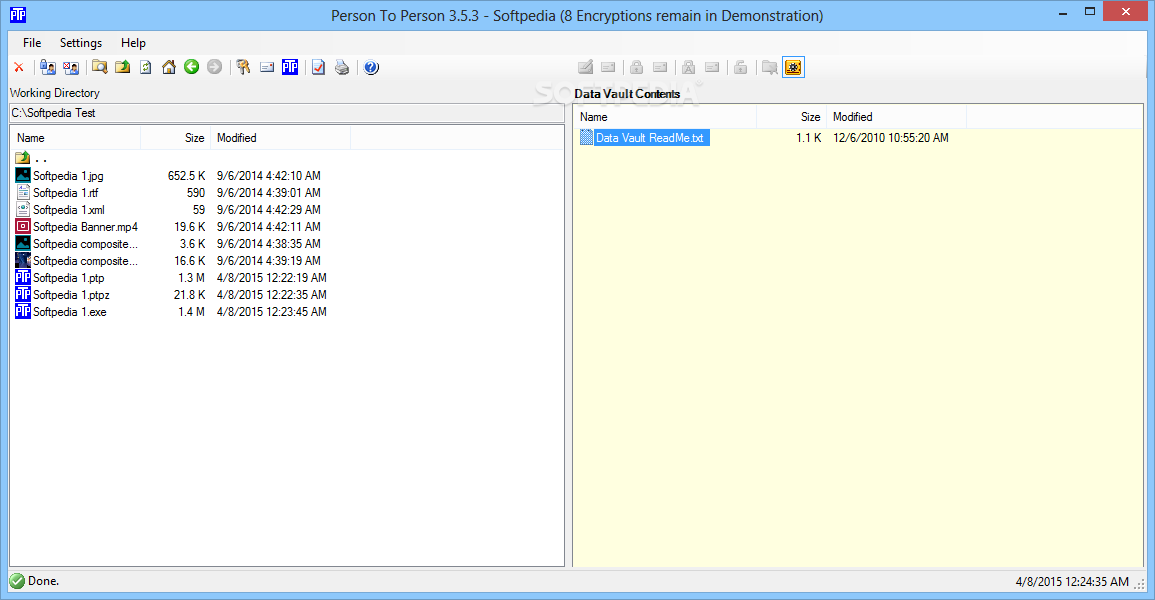
Task: Click the green check status icon
Action: (17, 581)
